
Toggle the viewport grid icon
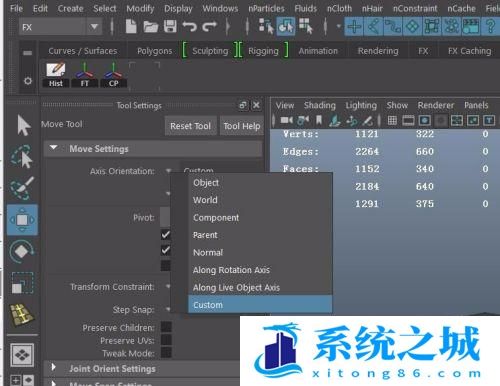[x=392, y=120]
